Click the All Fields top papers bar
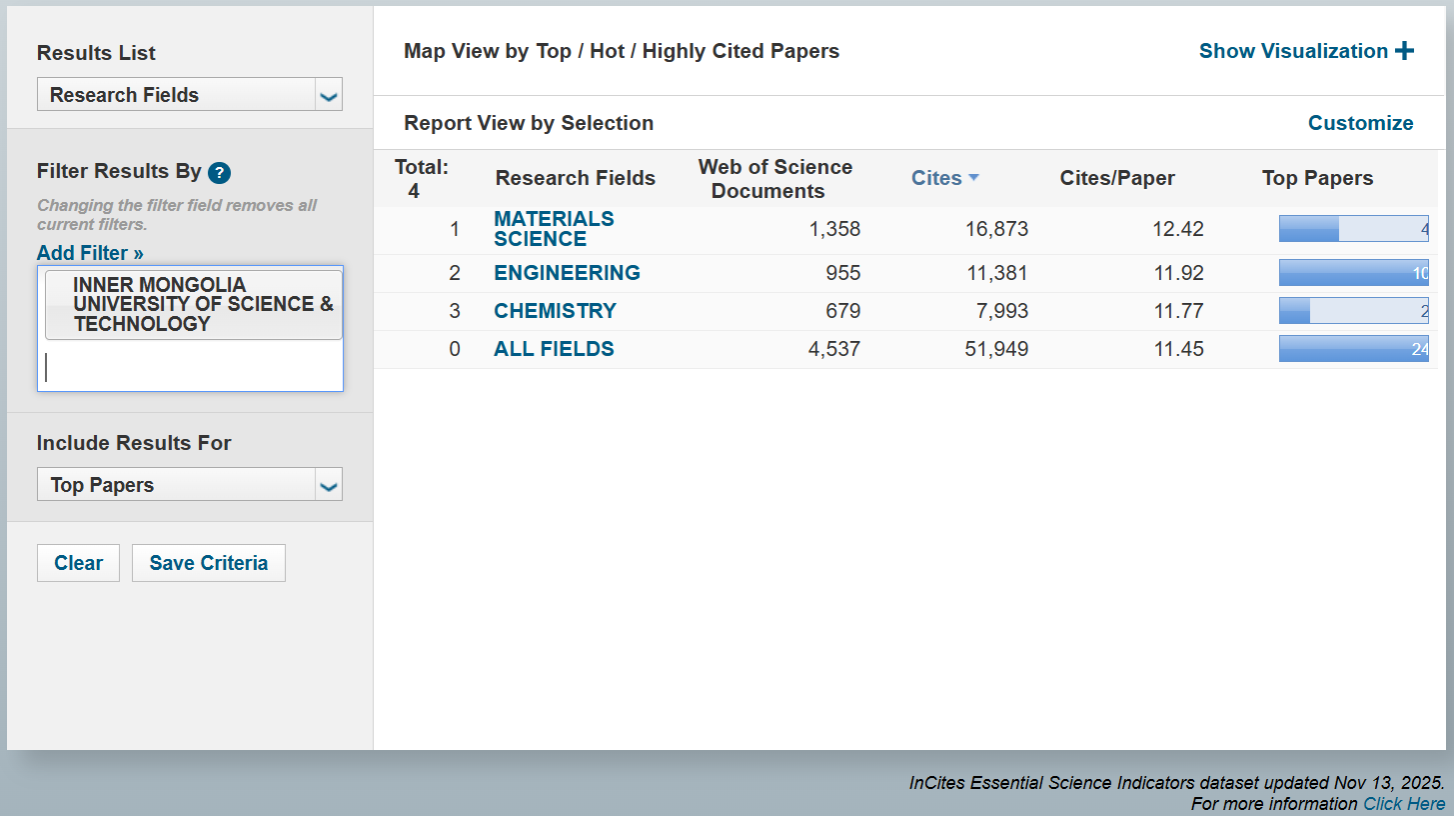This screenshot has height=816, width=1454. pyautogui.click(x=1353, y=349)
